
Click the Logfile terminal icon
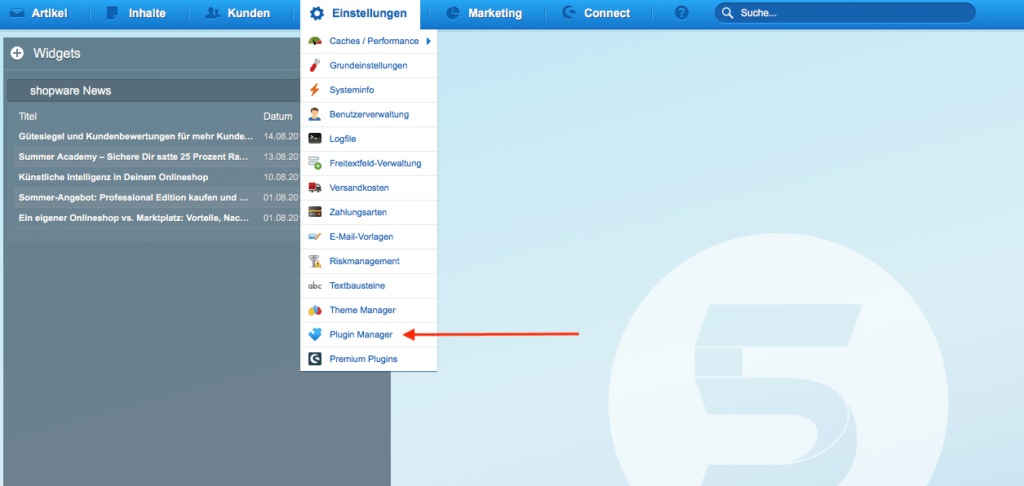315,138
